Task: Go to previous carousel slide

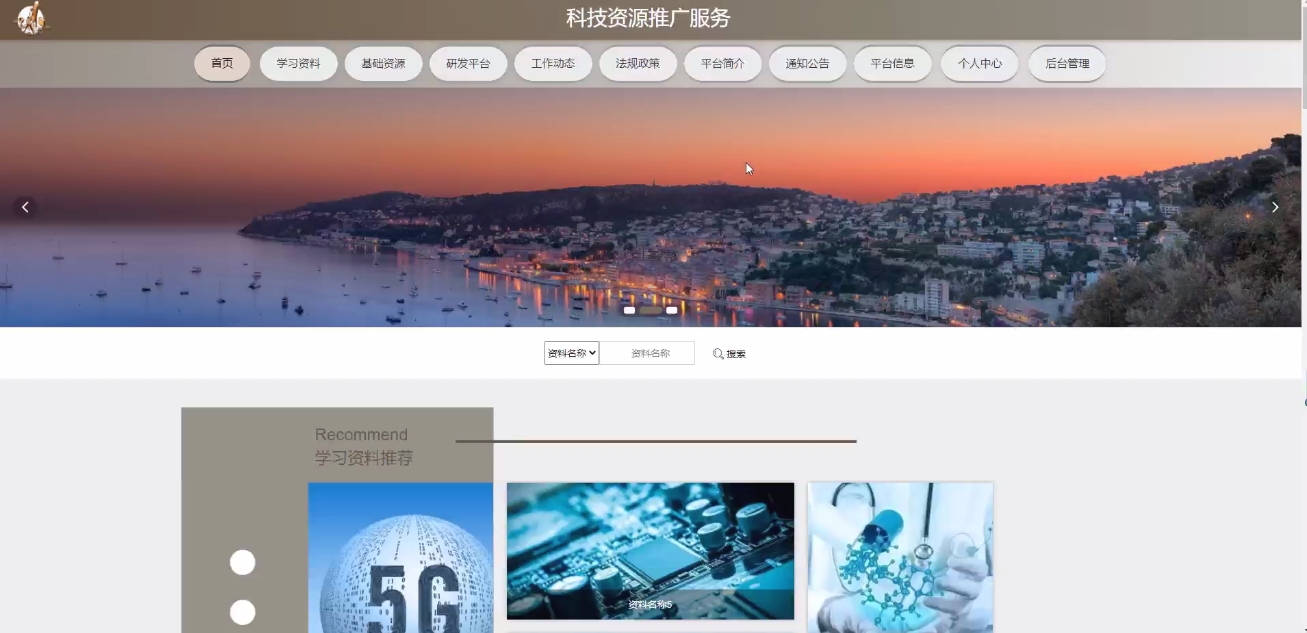Action: pos(25,207)
